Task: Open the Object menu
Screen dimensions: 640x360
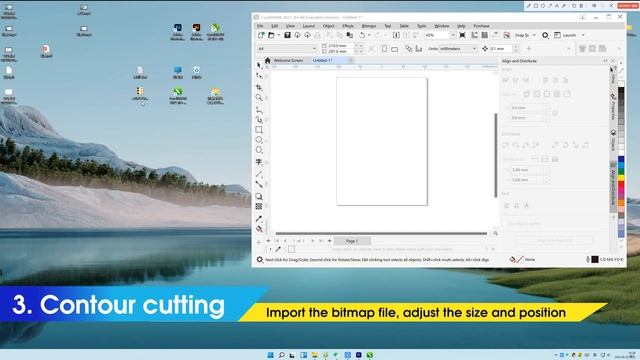Action: (x=329, y=26)
